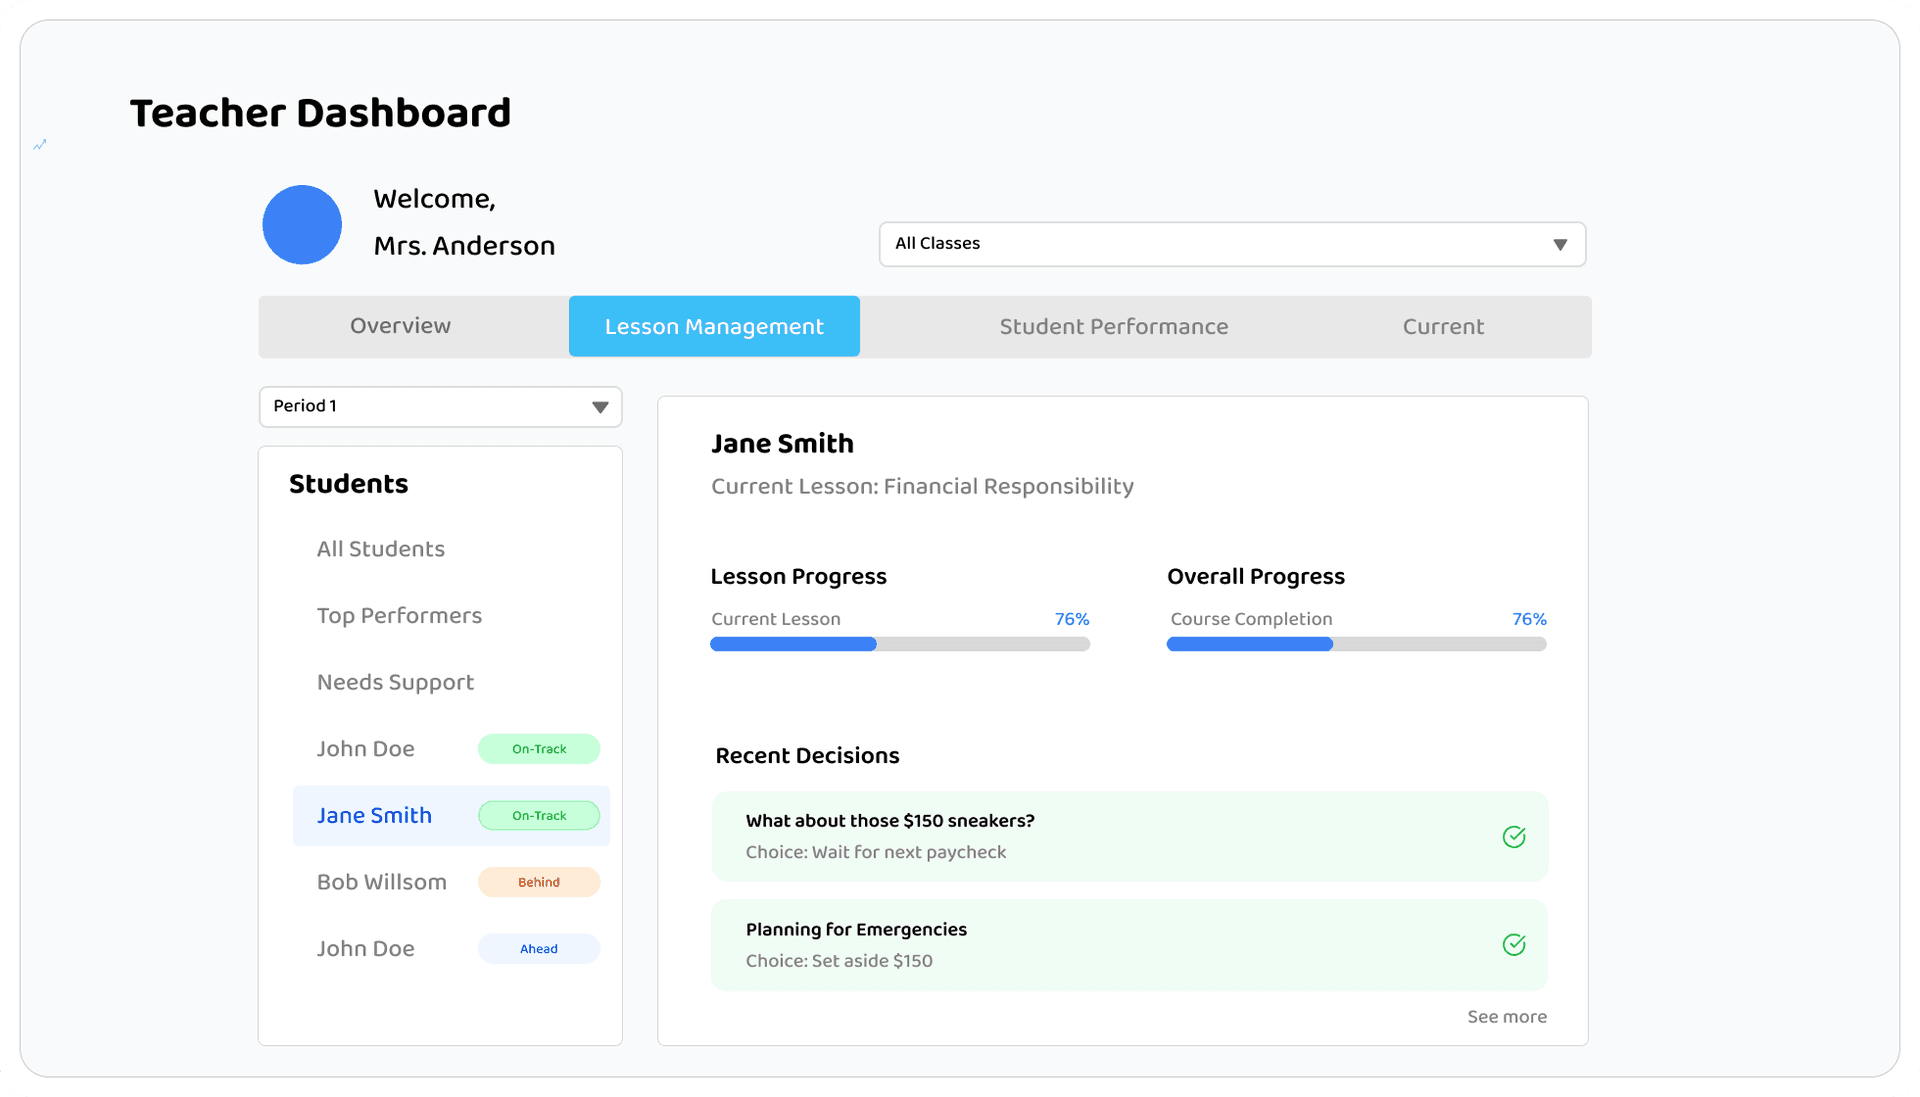Click the green checkmark on the sneakers decision
The height and width of the screenshot is (1097, 1920).
click(x=1514, y=837)
